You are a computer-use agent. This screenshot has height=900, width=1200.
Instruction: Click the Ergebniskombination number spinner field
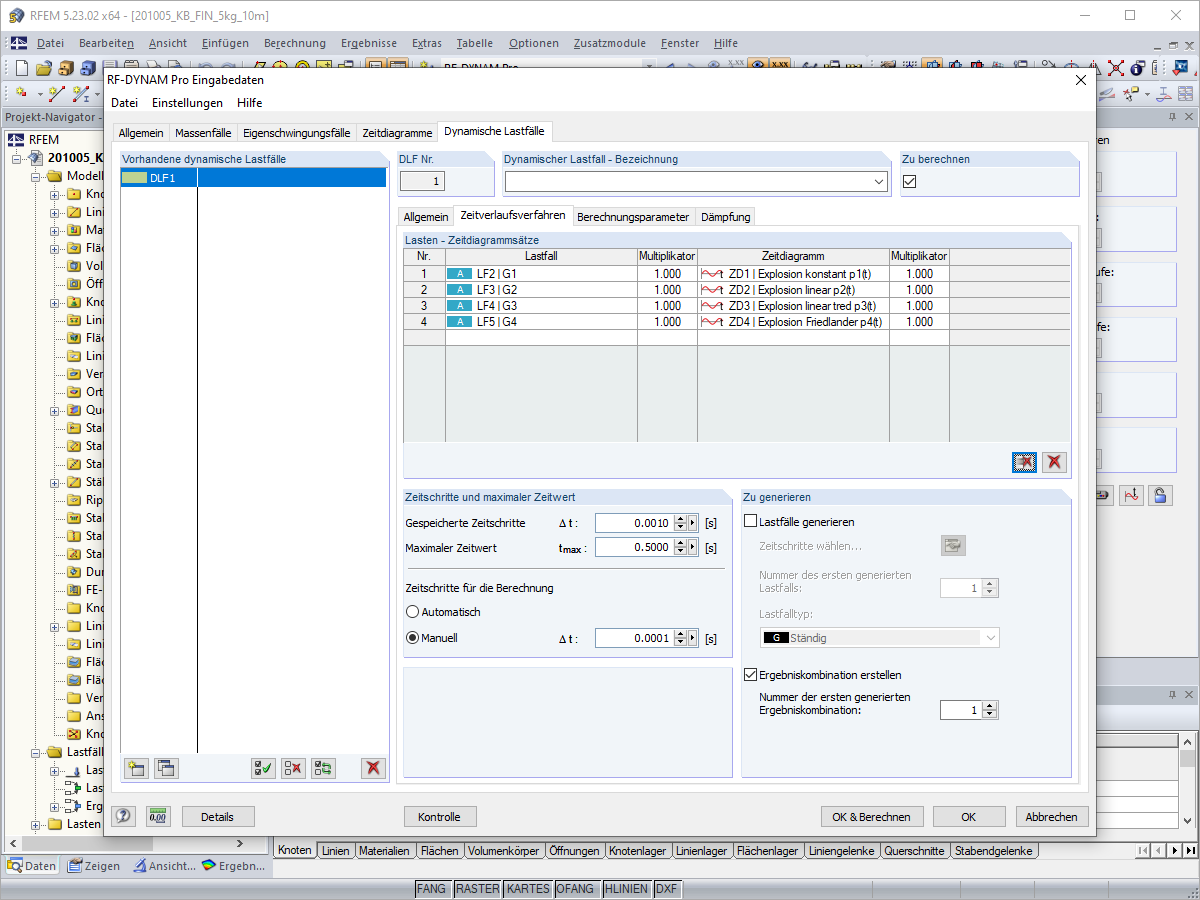(962, 709)
